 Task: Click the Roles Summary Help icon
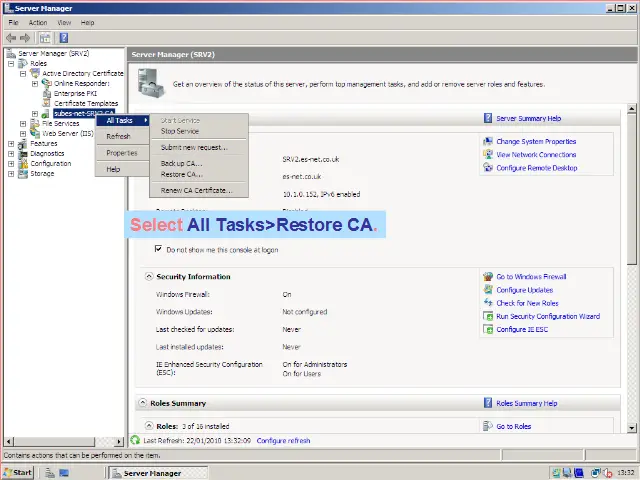pos(488,403)
